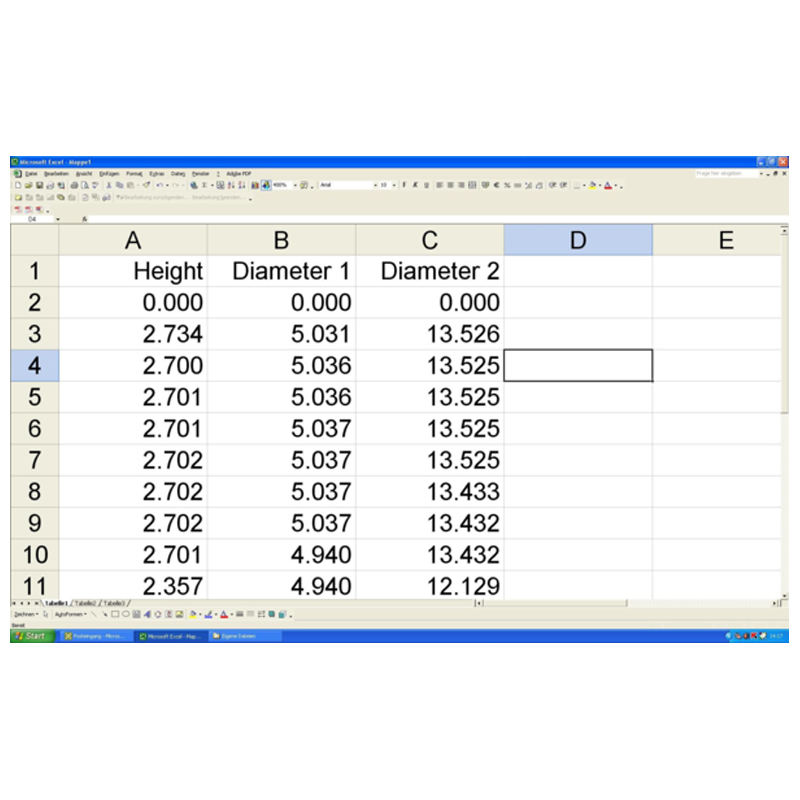Toggle the Drawing toolbar icon
The width and height of the screenshot is (800, 800).
tap(266, 185)
